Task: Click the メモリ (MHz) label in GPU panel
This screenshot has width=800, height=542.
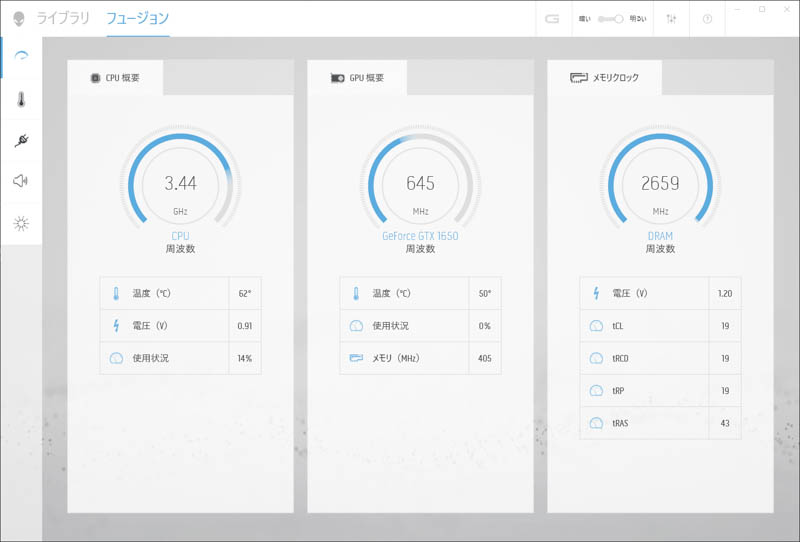Action: point(396,358)
